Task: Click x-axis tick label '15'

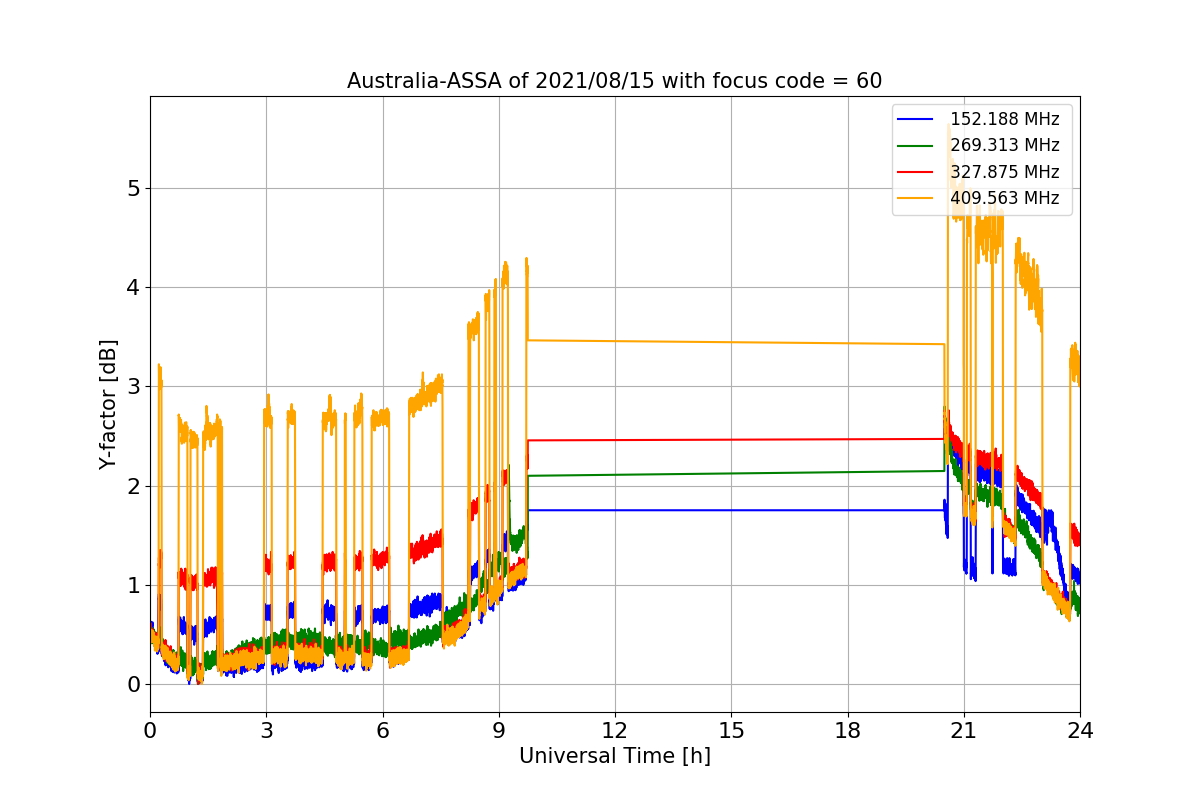Action: tap(731, 731)
